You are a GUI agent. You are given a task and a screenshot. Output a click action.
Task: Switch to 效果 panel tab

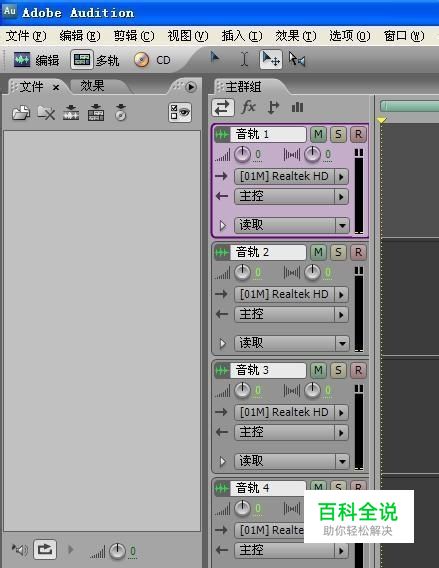pyautogui.click(x=92, y=86)
